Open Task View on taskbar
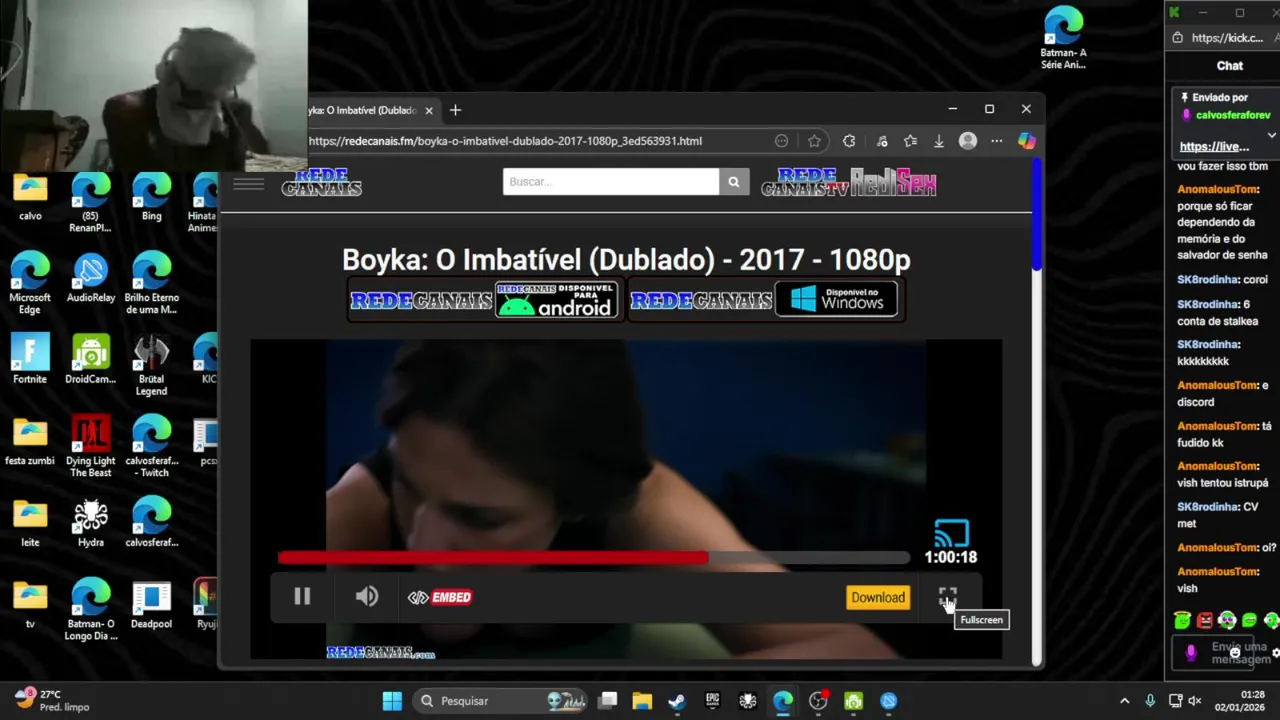Screen dimensions: 1280x720 tap(607, 701)
